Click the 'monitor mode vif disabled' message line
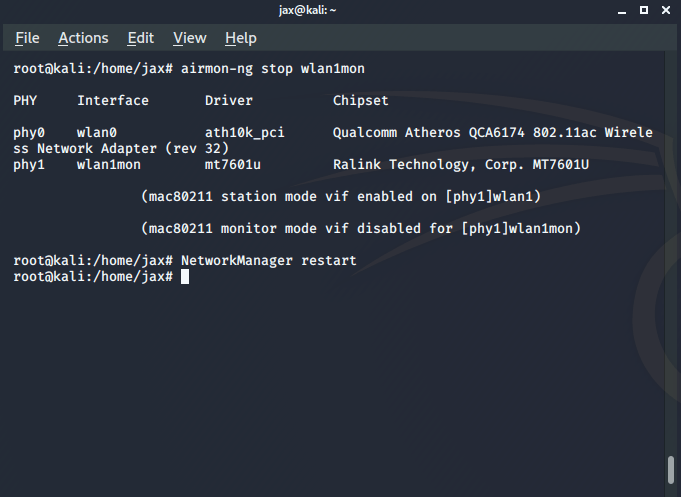Viewport: 681px width, 497px height. pos(361,229)
